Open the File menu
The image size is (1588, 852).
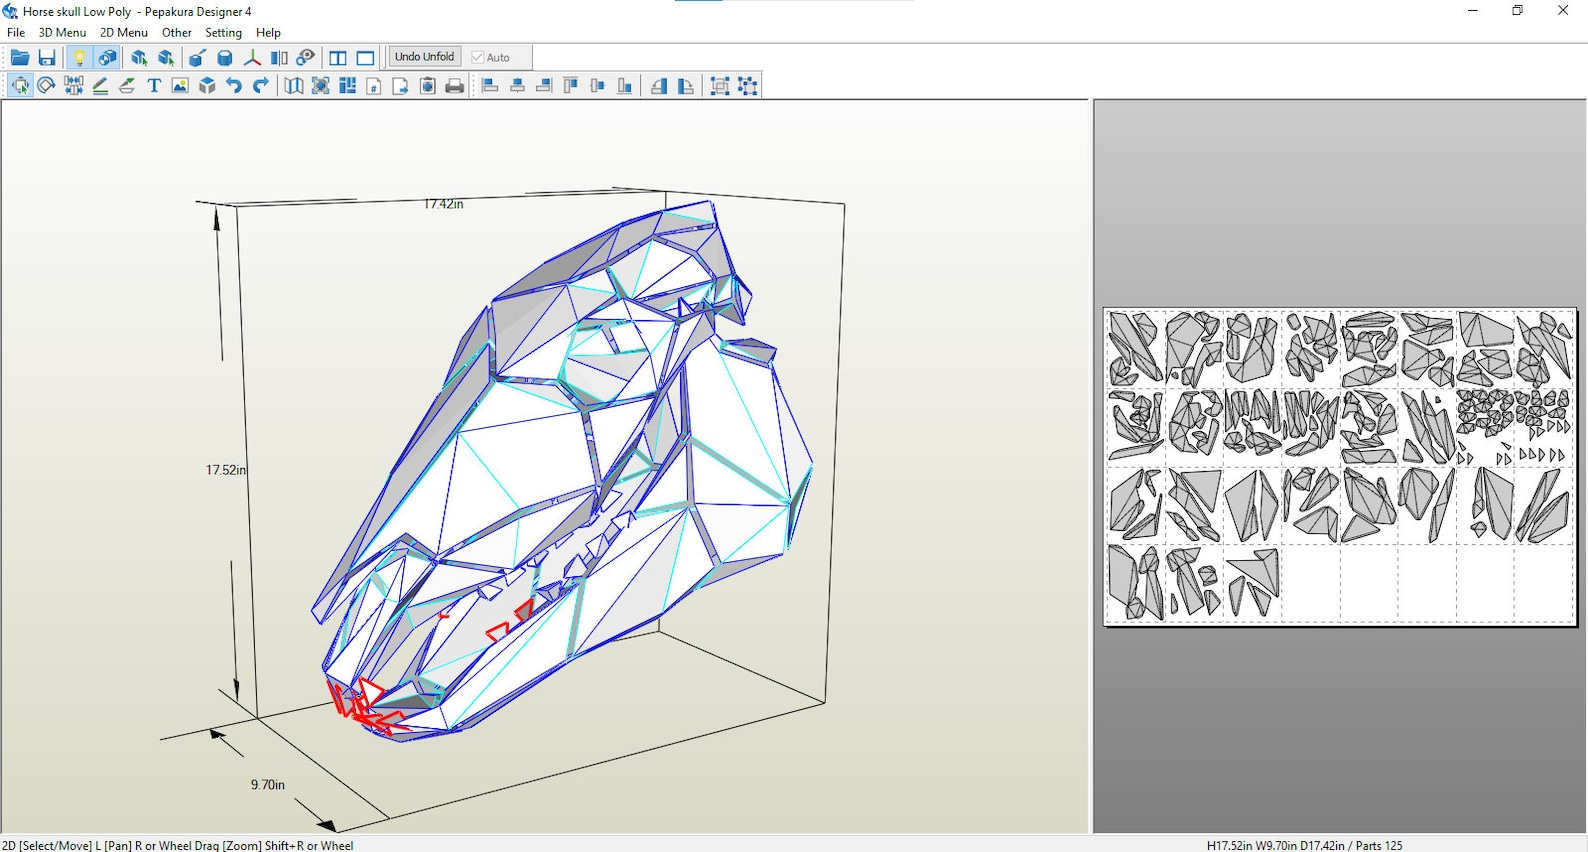click(x=16, y=32)
